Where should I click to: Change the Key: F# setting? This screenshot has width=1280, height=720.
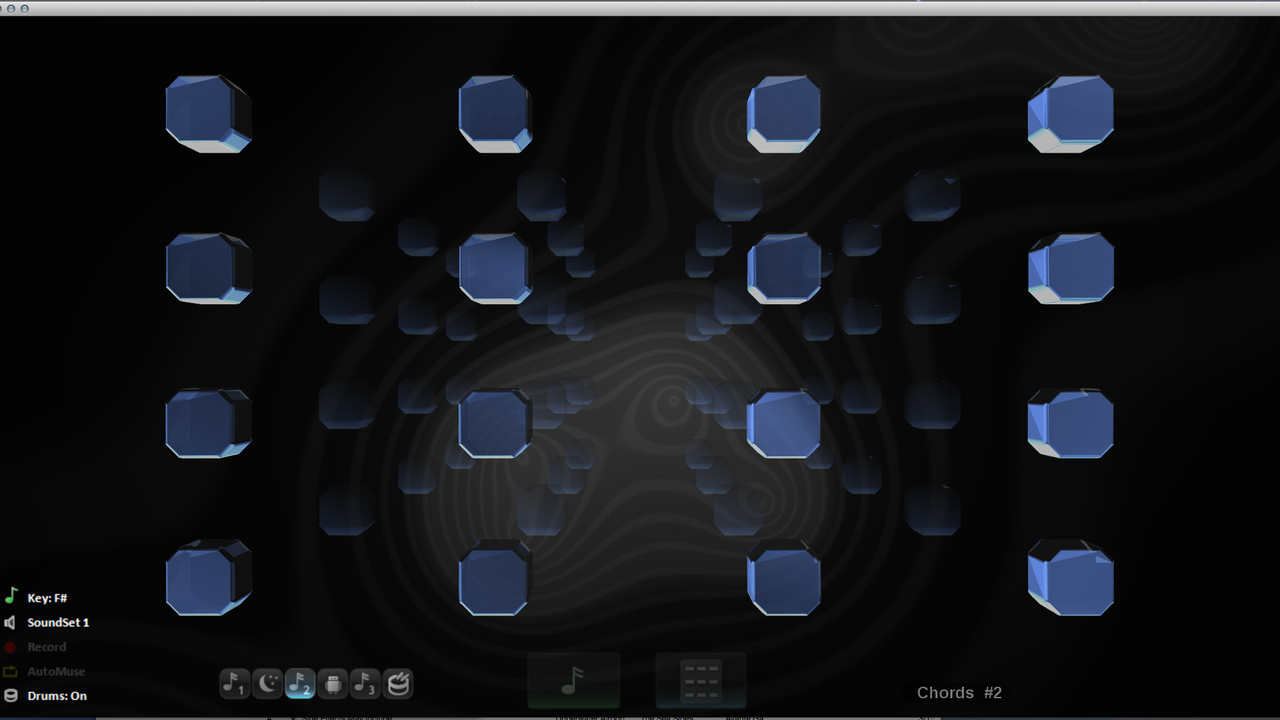47,598
